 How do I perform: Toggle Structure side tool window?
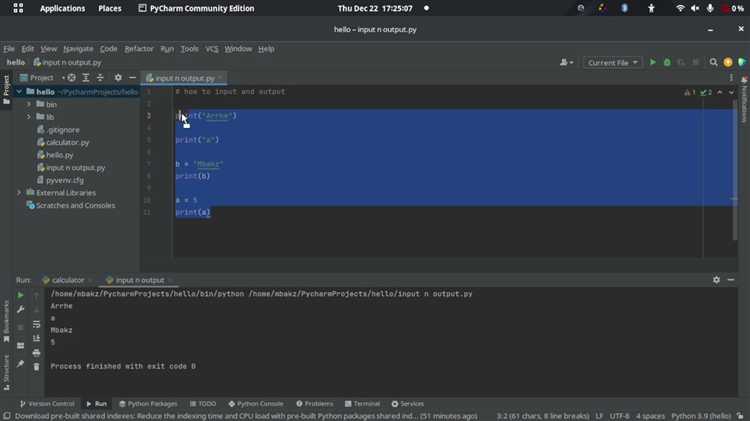(6, 372)
